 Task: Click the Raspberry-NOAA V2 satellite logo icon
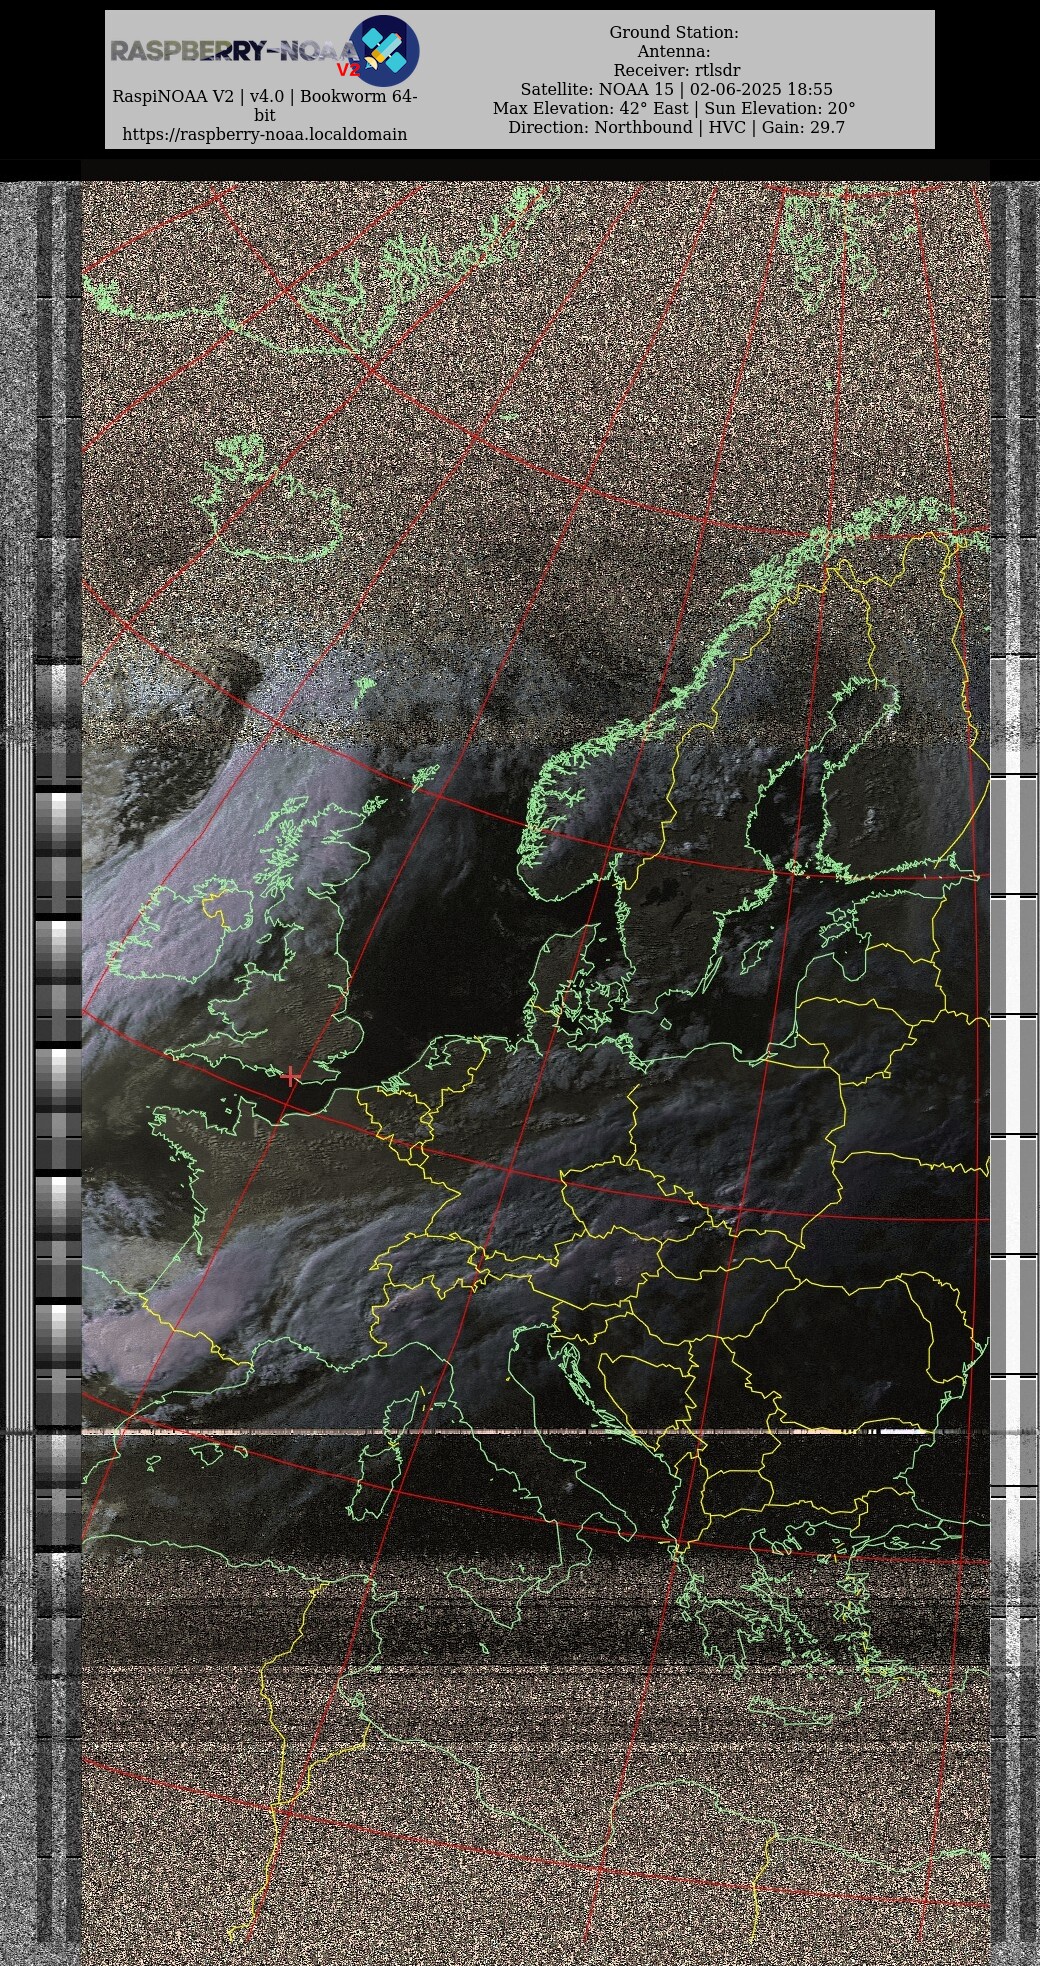pyautogui.click(x=384, y=50)
